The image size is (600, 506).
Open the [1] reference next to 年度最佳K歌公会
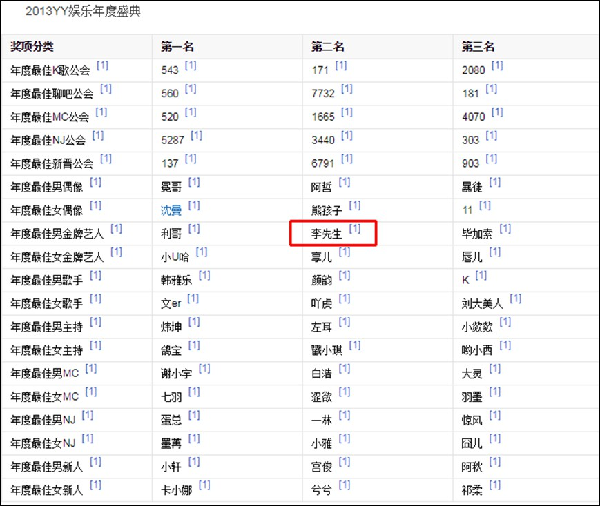pyautogui.click(x=103, y=66)
